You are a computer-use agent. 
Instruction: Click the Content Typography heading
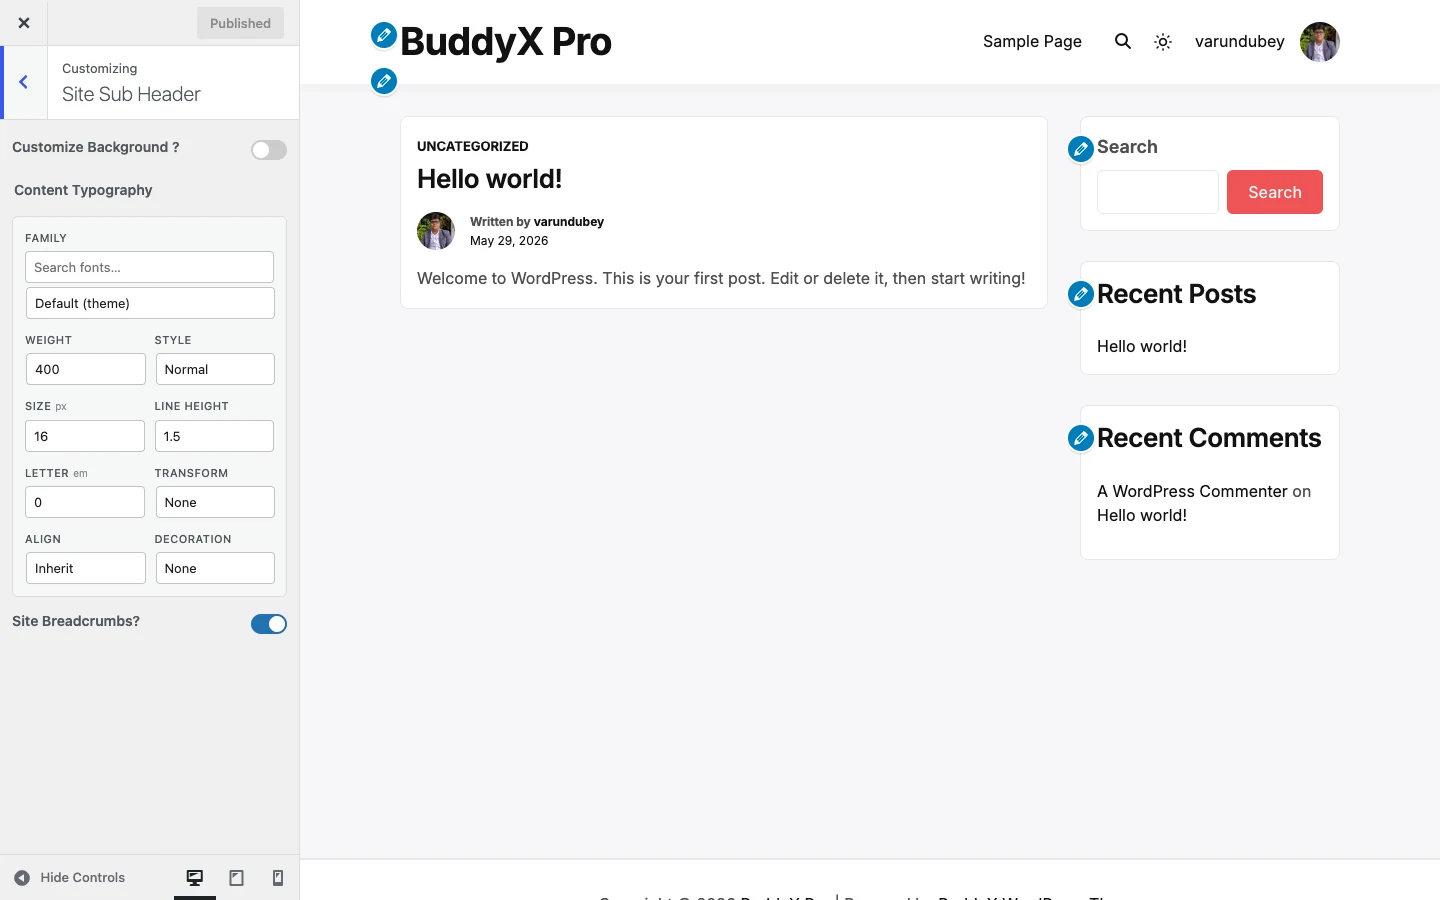click(x=83, y=190)
